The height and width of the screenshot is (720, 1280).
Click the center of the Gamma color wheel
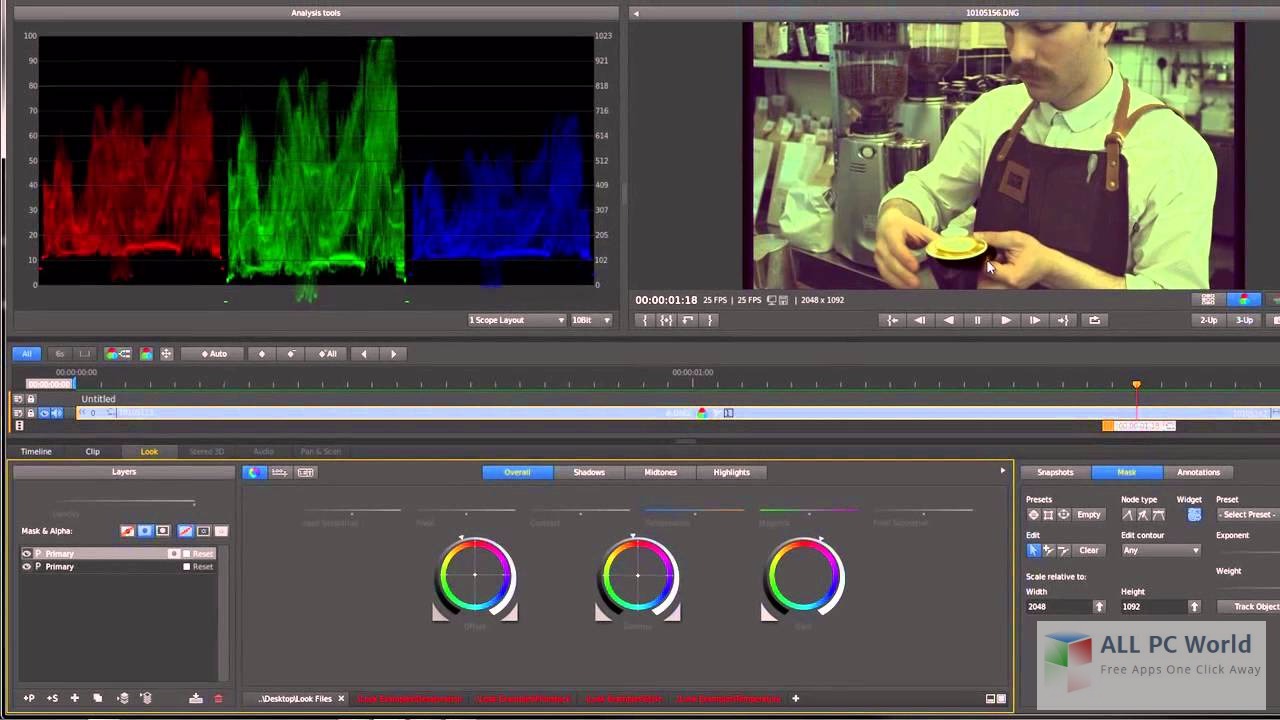click(637, 575)
